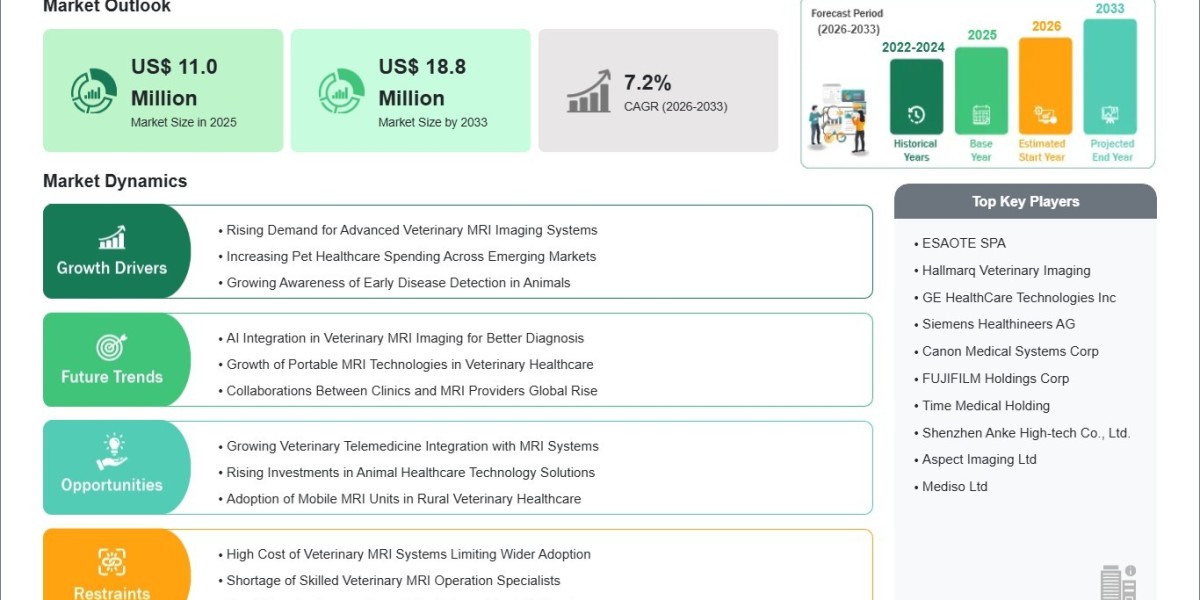Viewport: 1200px width, 600px height.
Task: Click the 7.2% CAGR value
Action: point(648,82)
